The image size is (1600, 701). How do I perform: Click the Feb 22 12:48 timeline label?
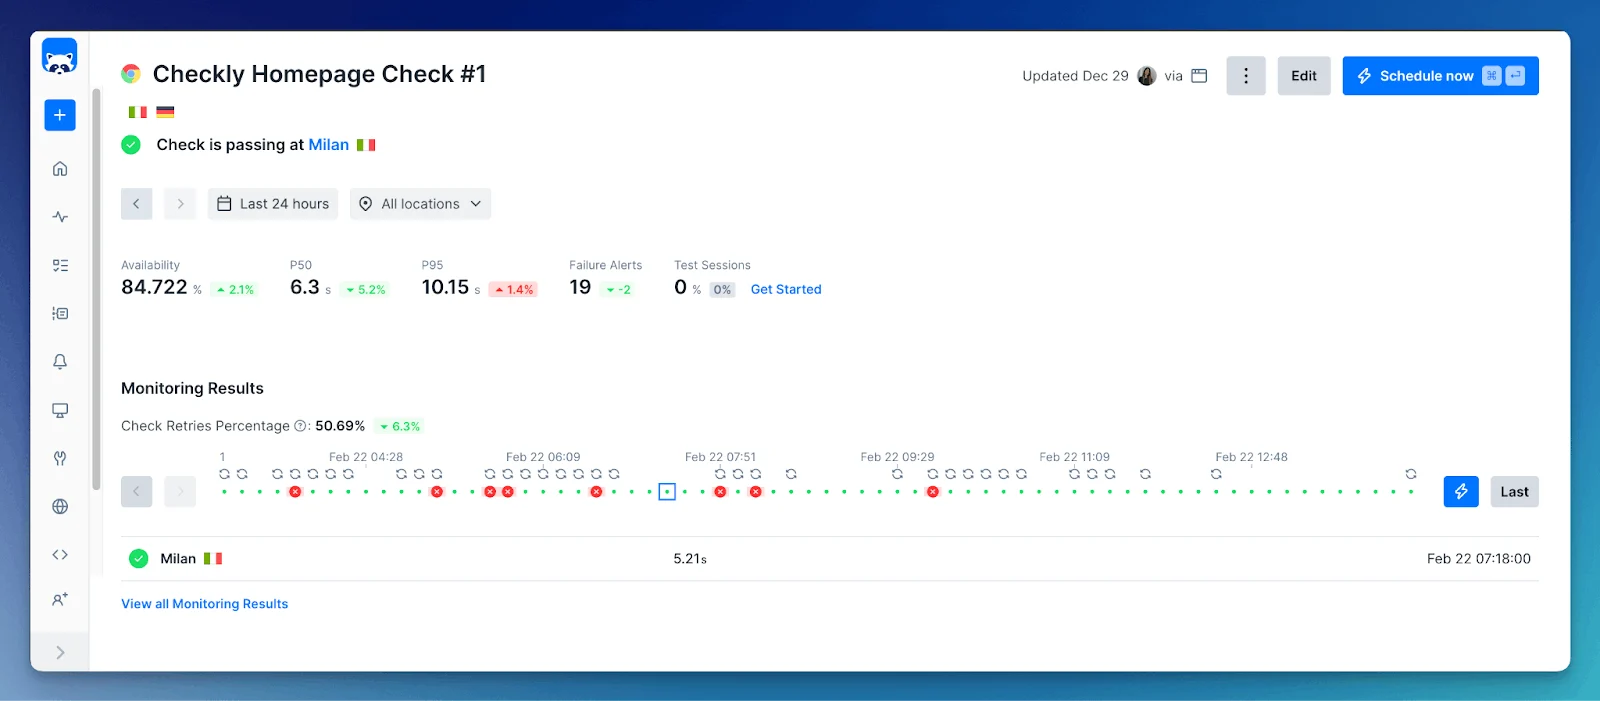point(1251,457)
